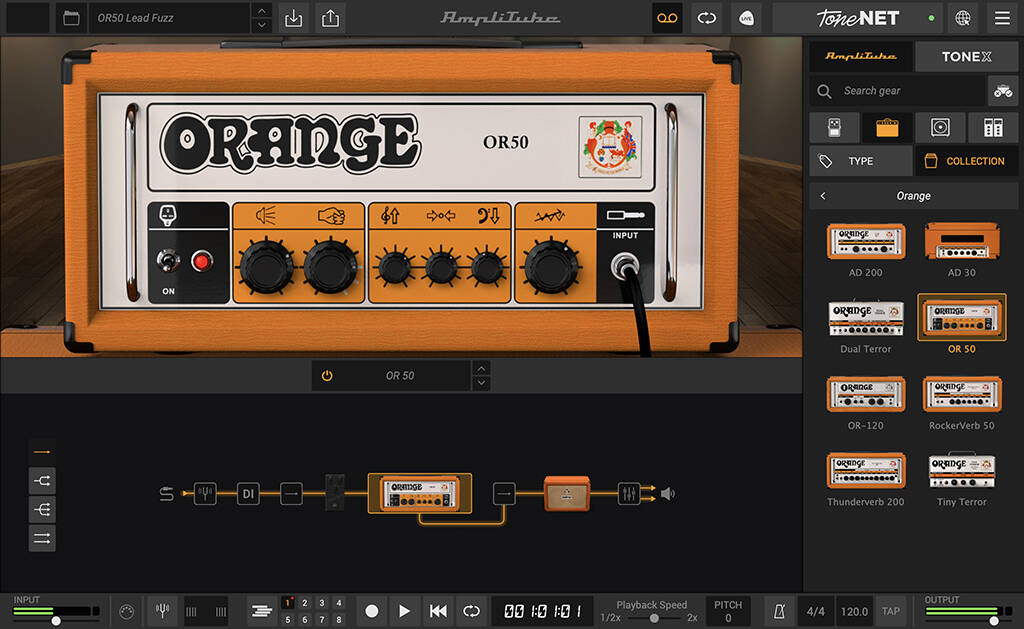The height and width of the screenshot is (629, 1024).
Task: Switch to the TYPE tab
Action: (860, 160)
